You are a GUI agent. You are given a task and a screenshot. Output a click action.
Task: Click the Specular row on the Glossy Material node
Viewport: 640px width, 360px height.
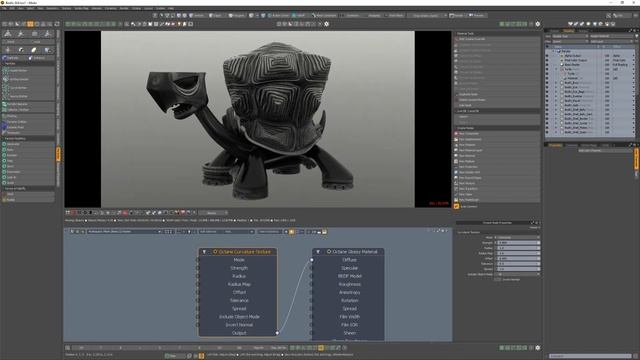(x=349, y=268)
